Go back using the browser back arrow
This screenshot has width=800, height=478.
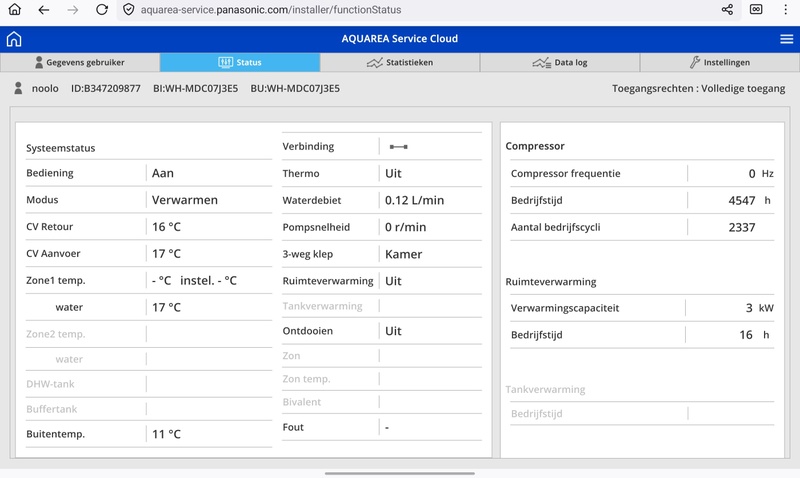(43, 10)
